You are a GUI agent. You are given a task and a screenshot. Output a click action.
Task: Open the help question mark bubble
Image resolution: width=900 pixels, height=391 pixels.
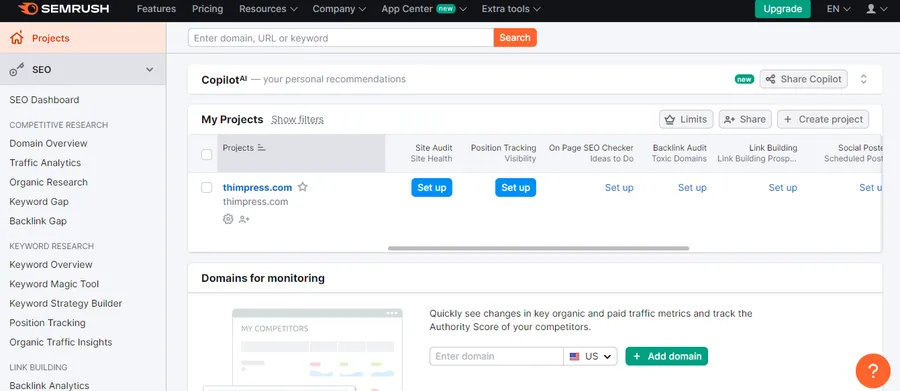(872, 371)
